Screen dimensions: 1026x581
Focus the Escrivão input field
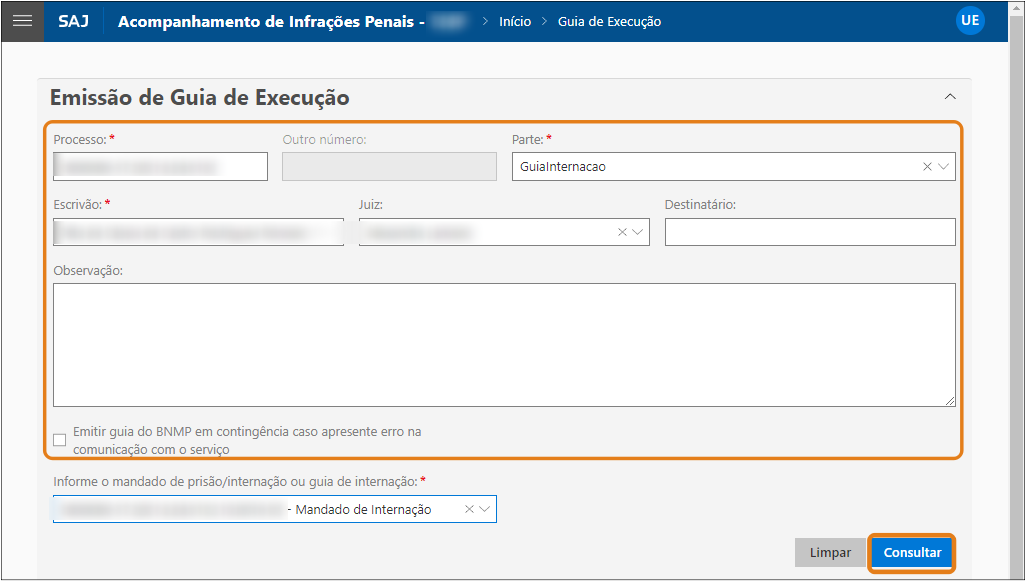(x=198, y=232)
